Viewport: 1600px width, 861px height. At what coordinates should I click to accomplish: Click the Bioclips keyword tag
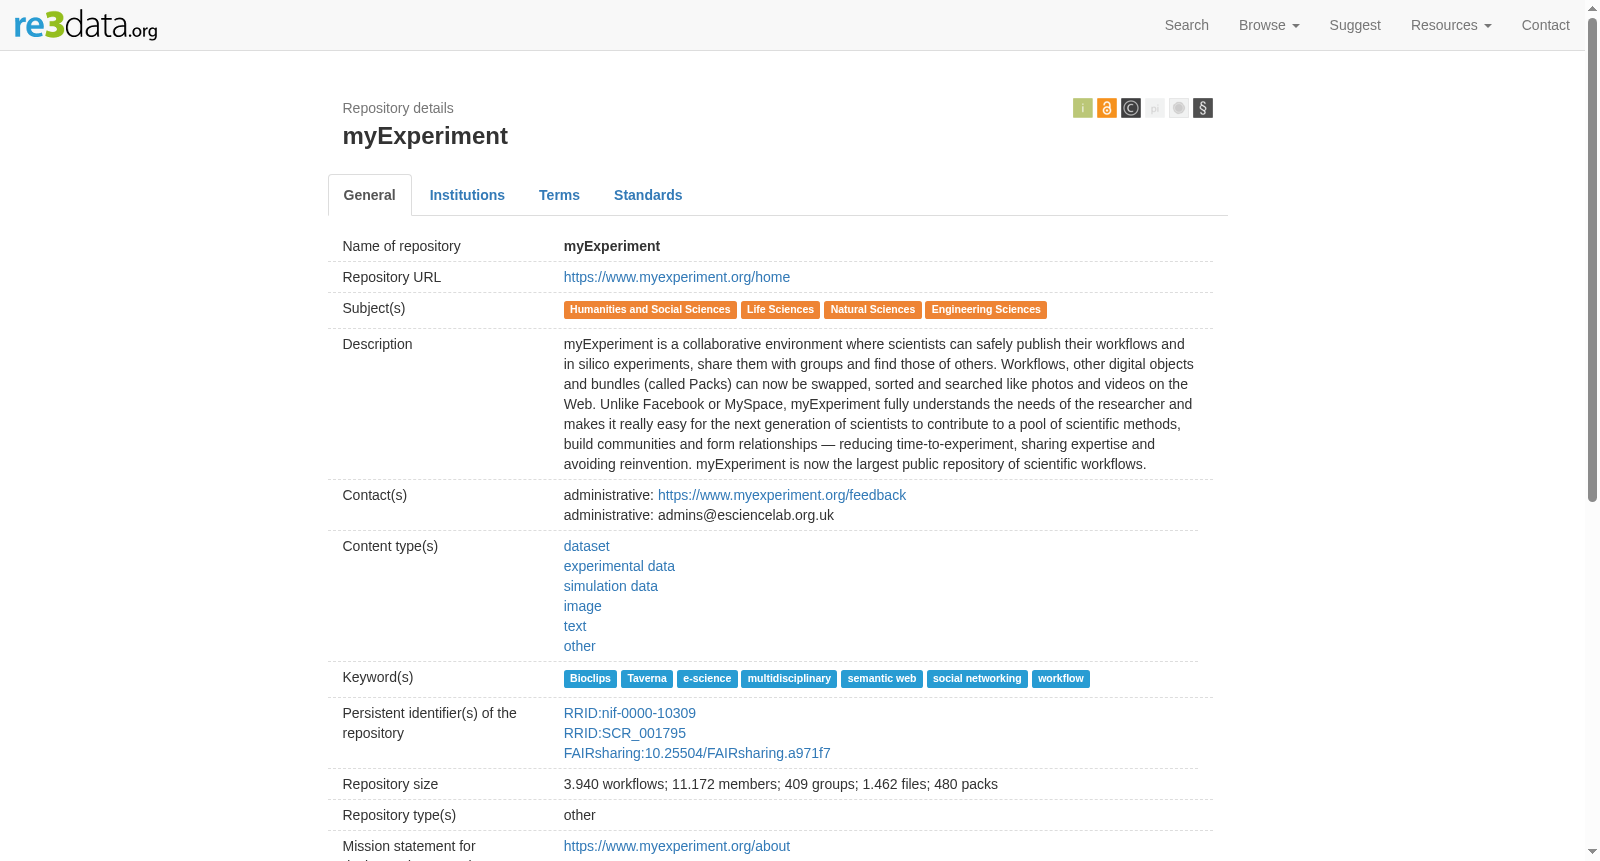(x=590, y=679)
